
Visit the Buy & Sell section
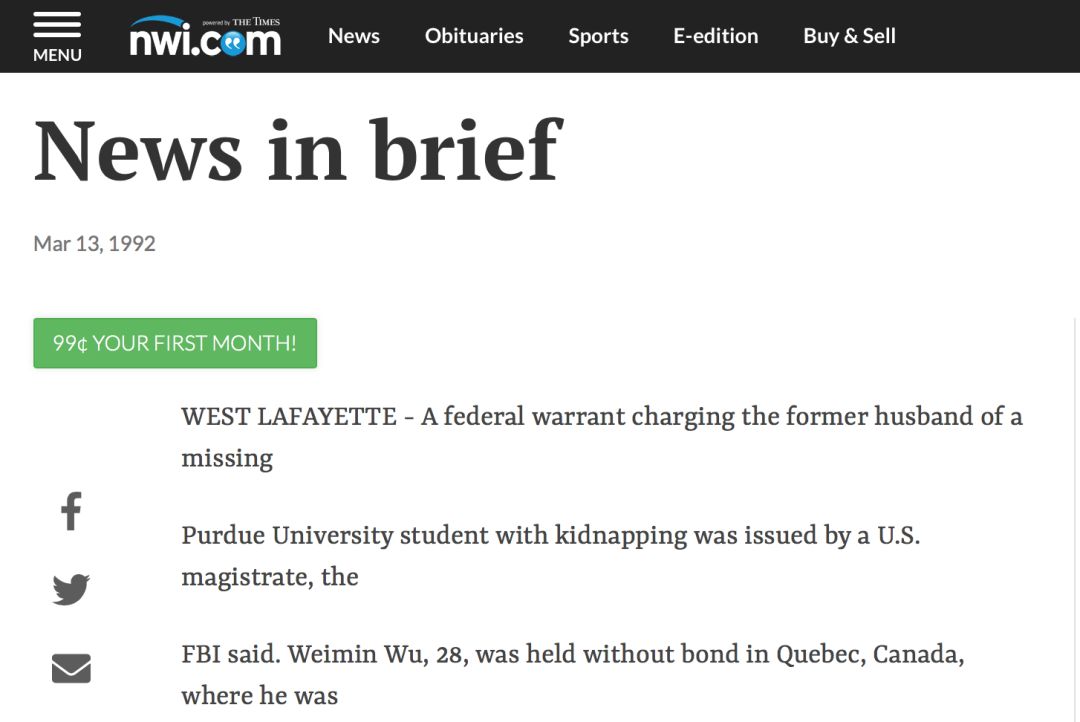(849, 36)
